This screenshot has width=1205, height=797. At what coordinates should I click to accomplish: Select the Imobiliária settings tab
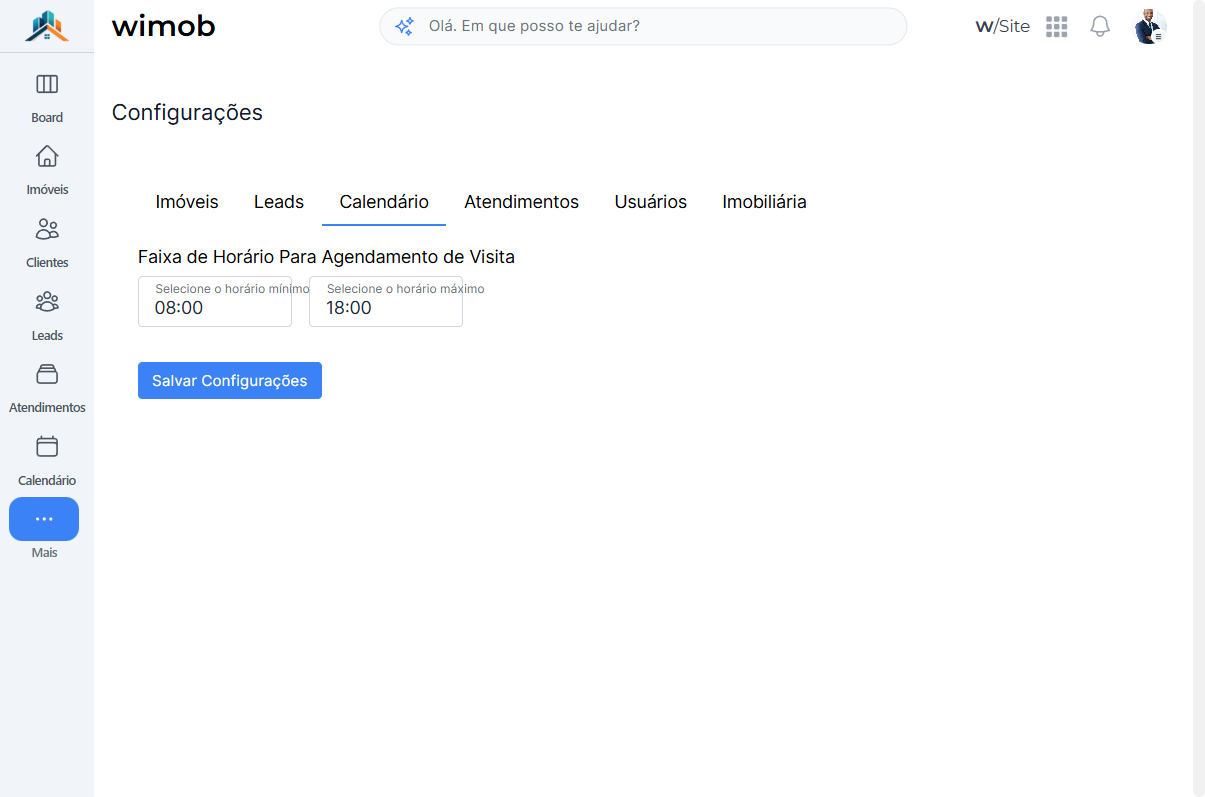pyautogui.click(x=765, y=202)
